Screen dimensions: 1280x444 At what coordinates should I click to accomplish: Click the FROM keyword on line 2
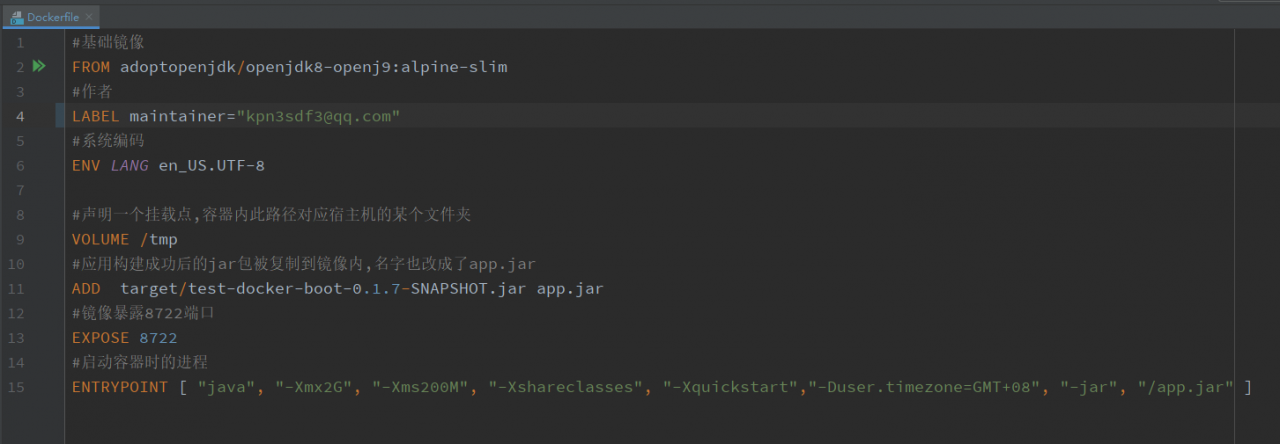click(x=91, y=67)
